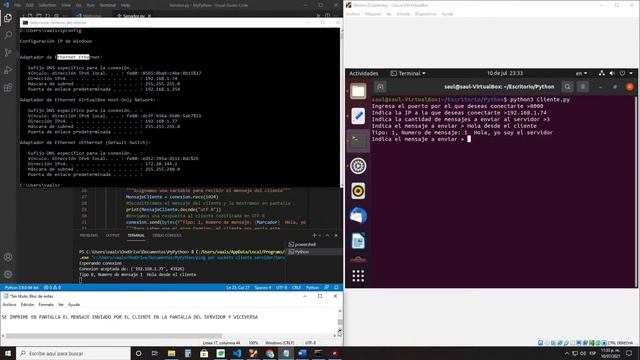
Task: Open Source Control view in VS Code
Action: tap(8, 53)
